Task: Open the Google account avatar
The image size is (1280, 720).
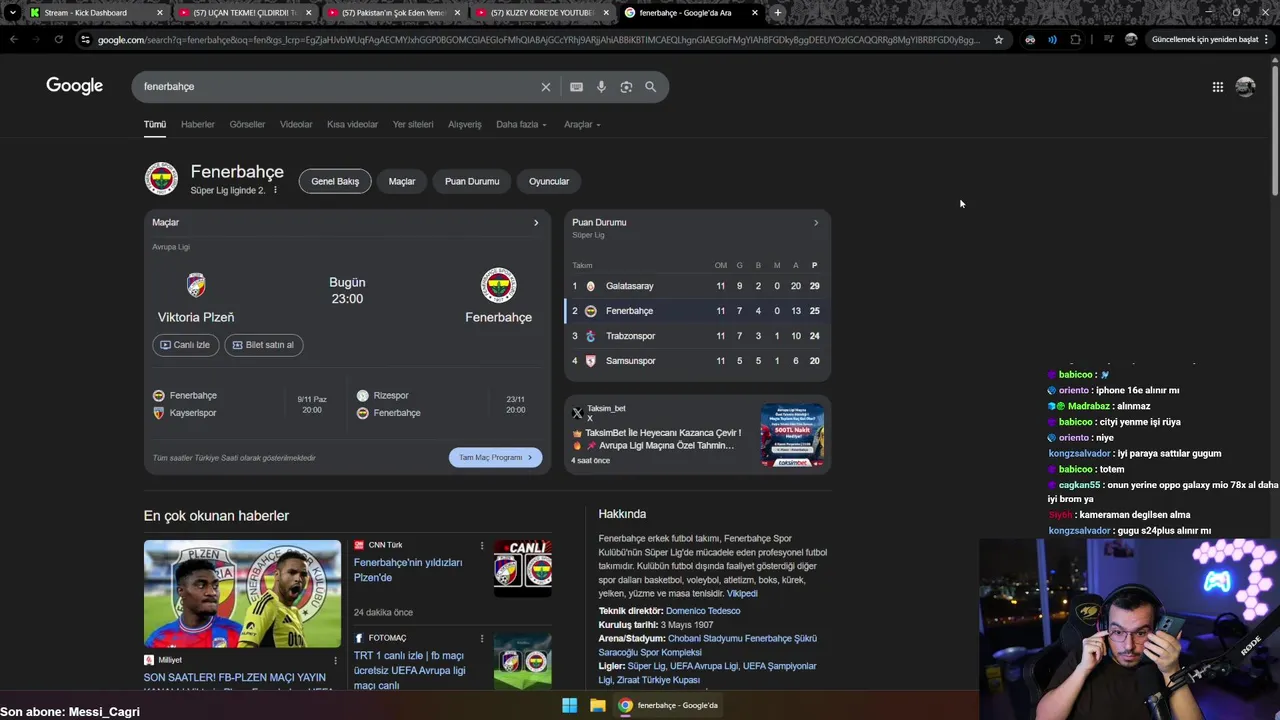Action: click(1245, 87)
